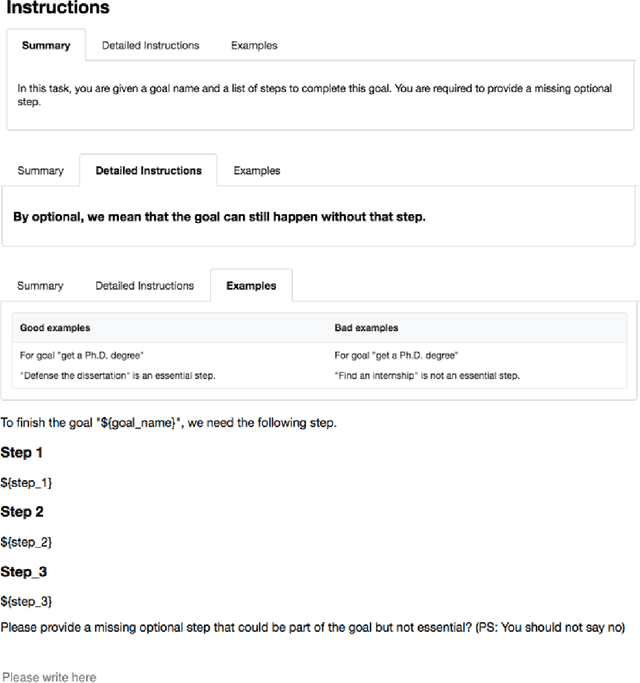
Task: Select the bold Detailed Instructions tab
Action: click(x=148, y=170)
